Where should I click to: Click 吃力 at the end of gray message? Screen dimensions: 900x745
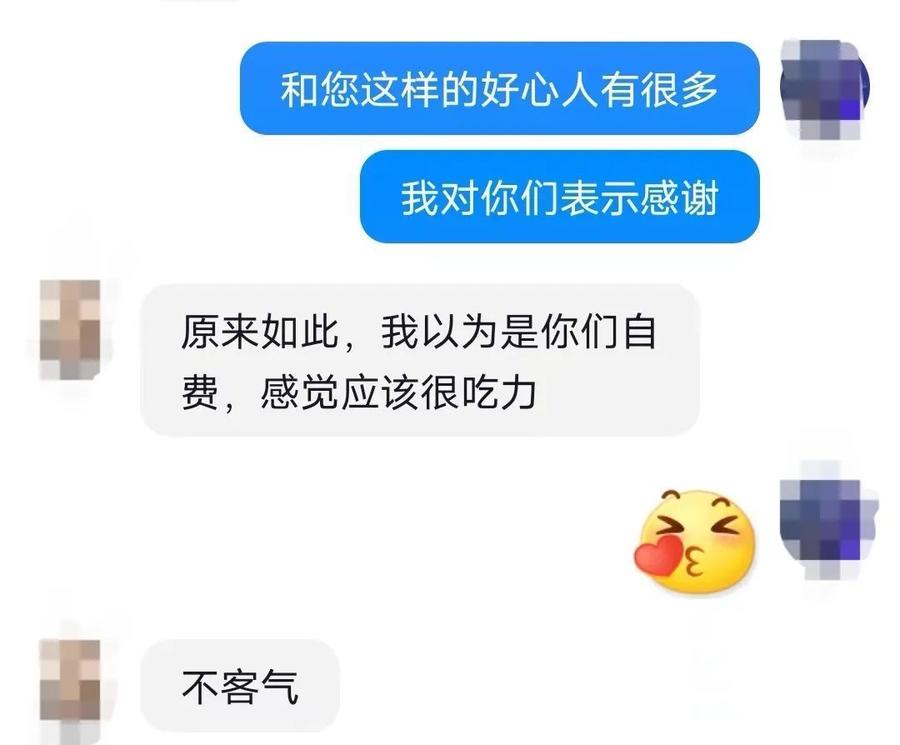pyautogui.click(x=498, y=393)
